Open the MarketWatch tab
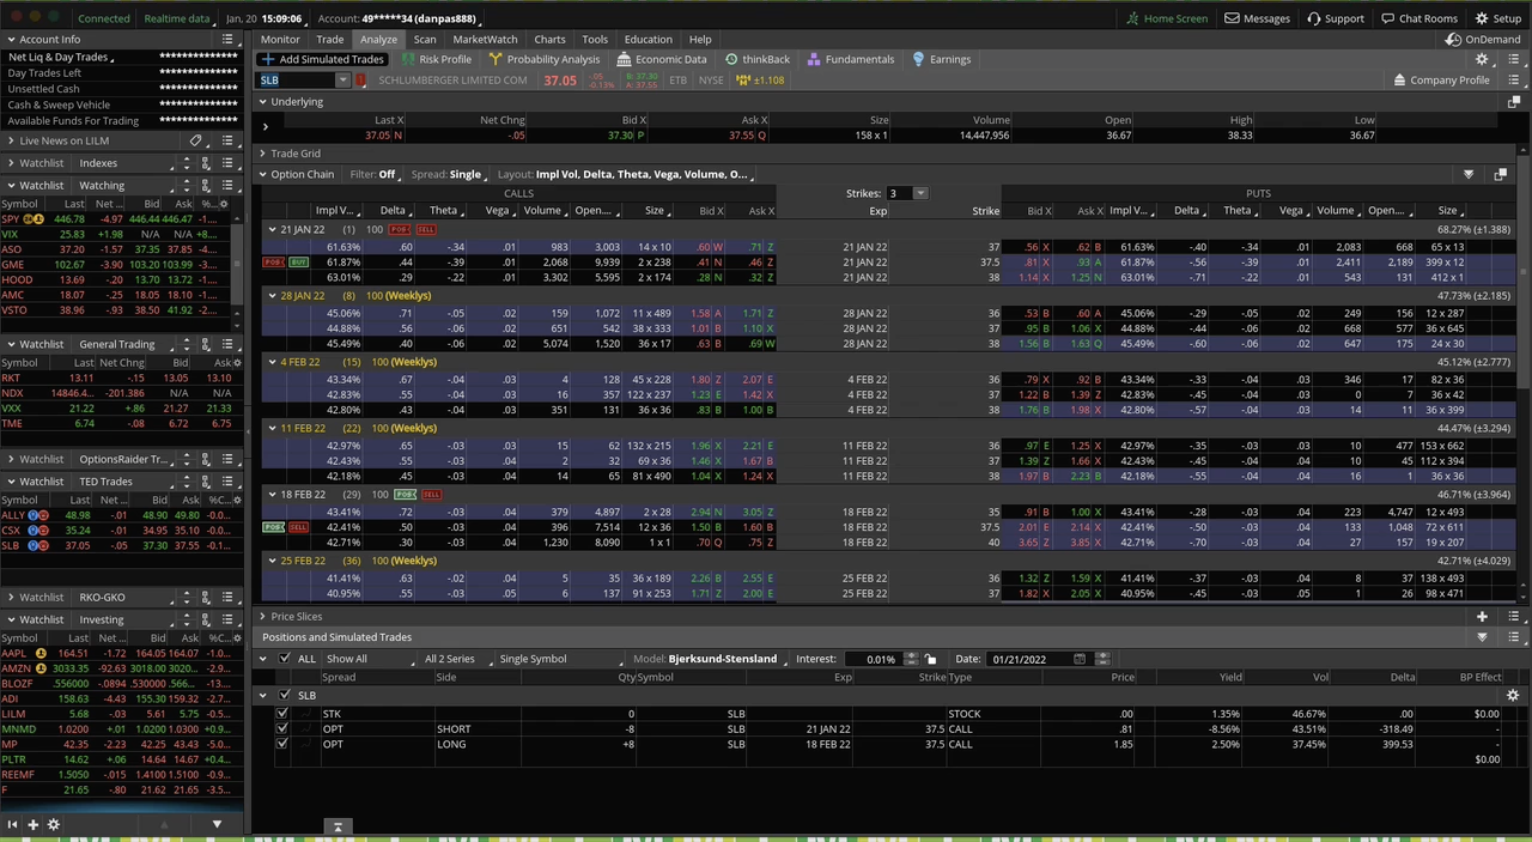1532x842 pixels. (x=485, y=39)
